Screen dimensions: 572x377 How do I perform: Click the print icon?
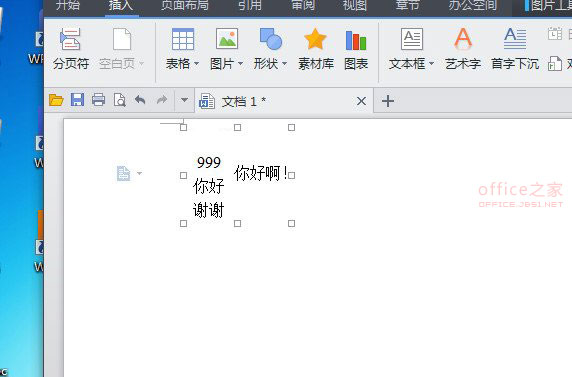(x=98, y=100)
